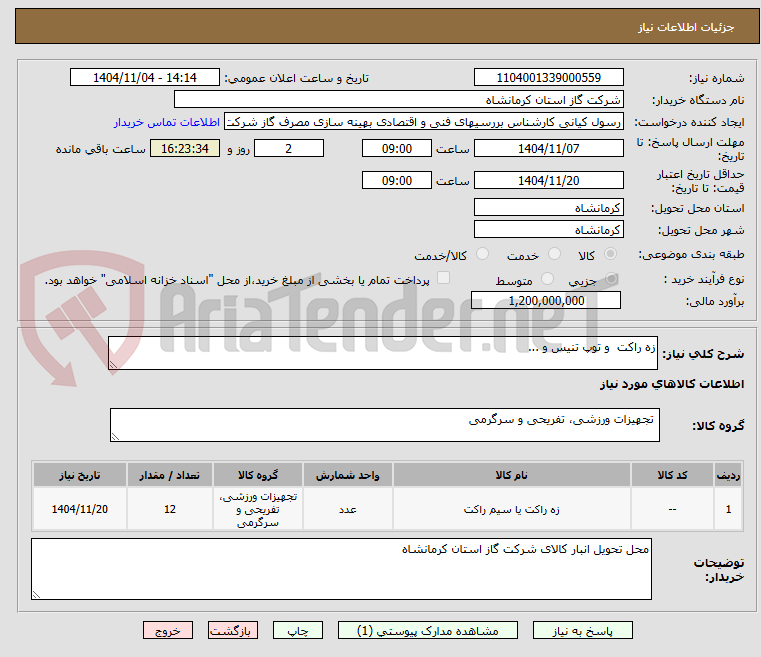
Task: Click the response deadline time field 09:00
Action: [397, 148]
